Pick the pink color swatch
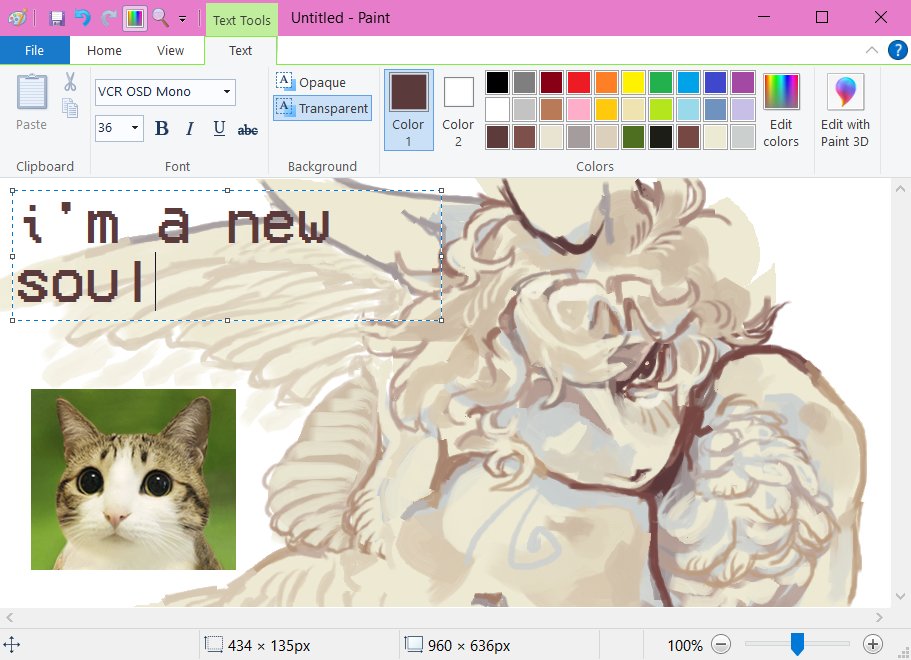 point(579,109)
